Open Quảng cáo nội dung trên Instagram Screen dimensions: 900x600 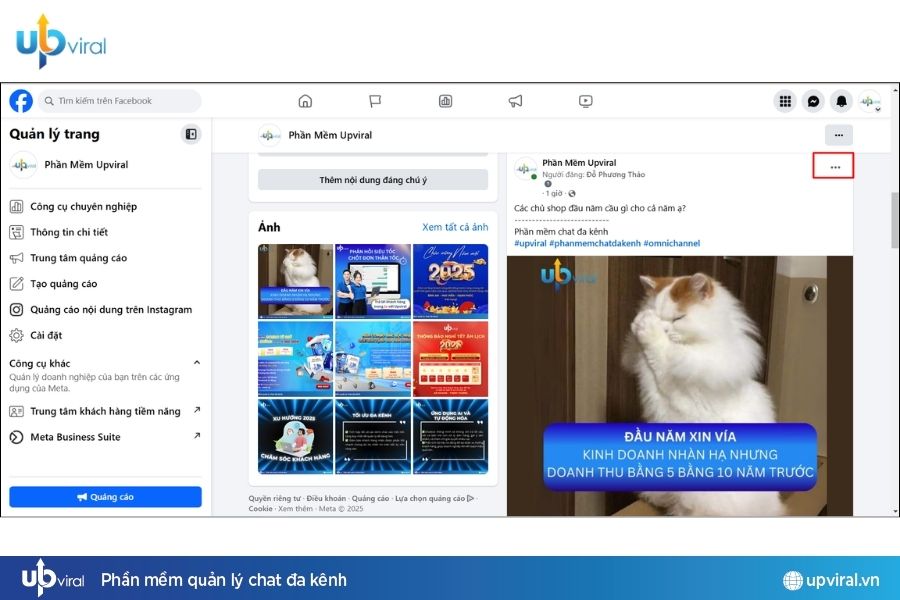[x=105, y=309]
